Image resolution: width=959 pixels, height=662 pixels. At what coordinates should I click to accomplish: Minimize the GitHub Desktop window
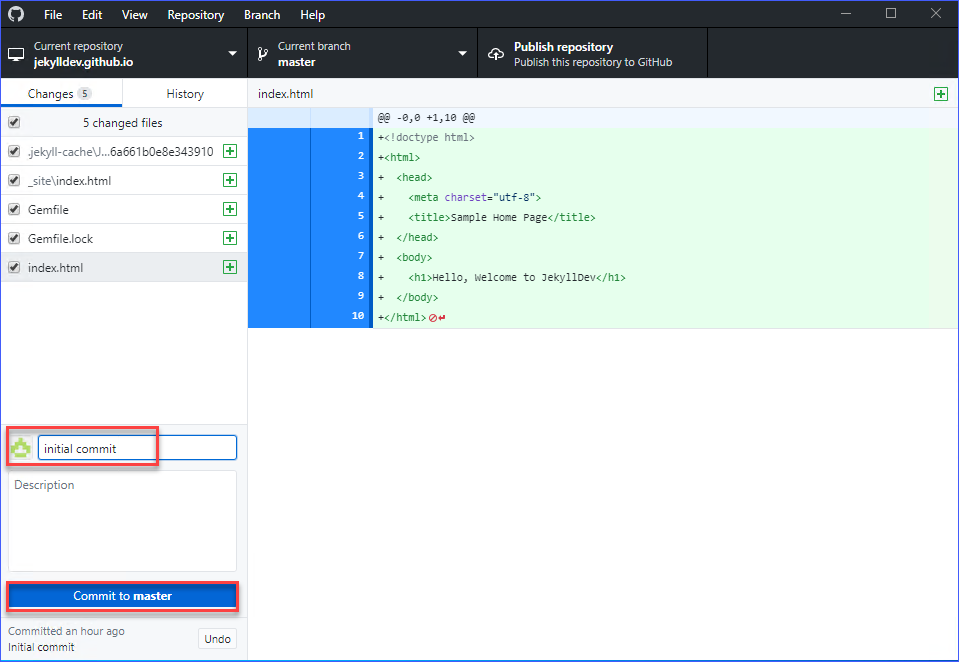point(846,13)
